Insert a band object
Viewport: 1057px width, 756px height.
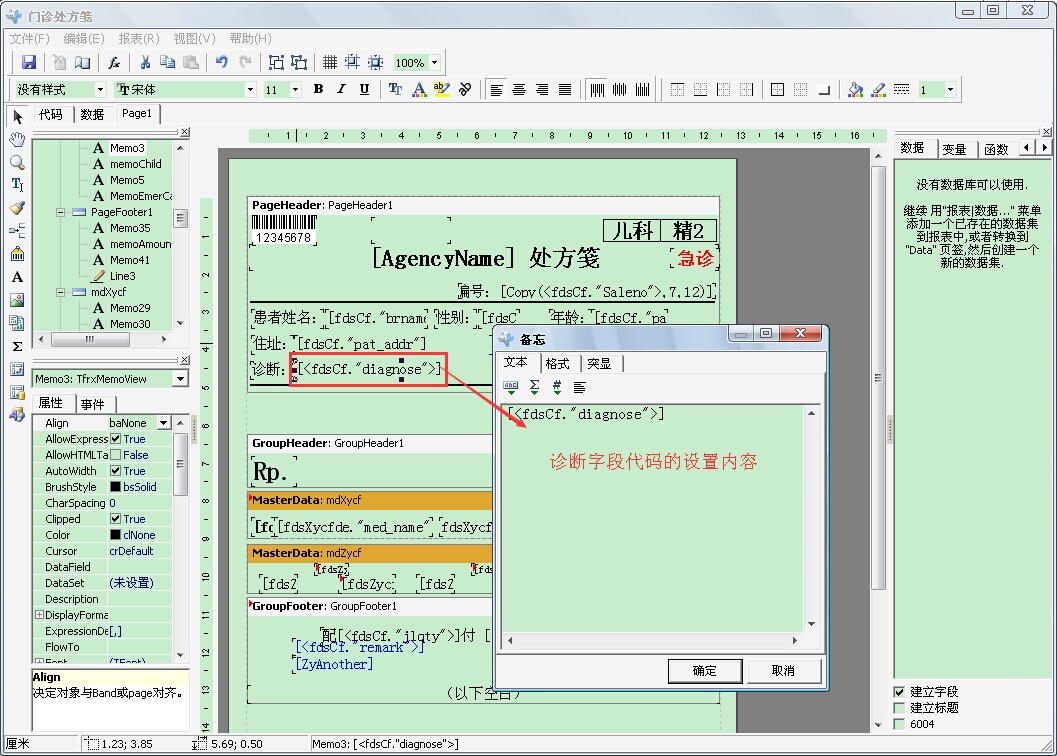[18, 231]
